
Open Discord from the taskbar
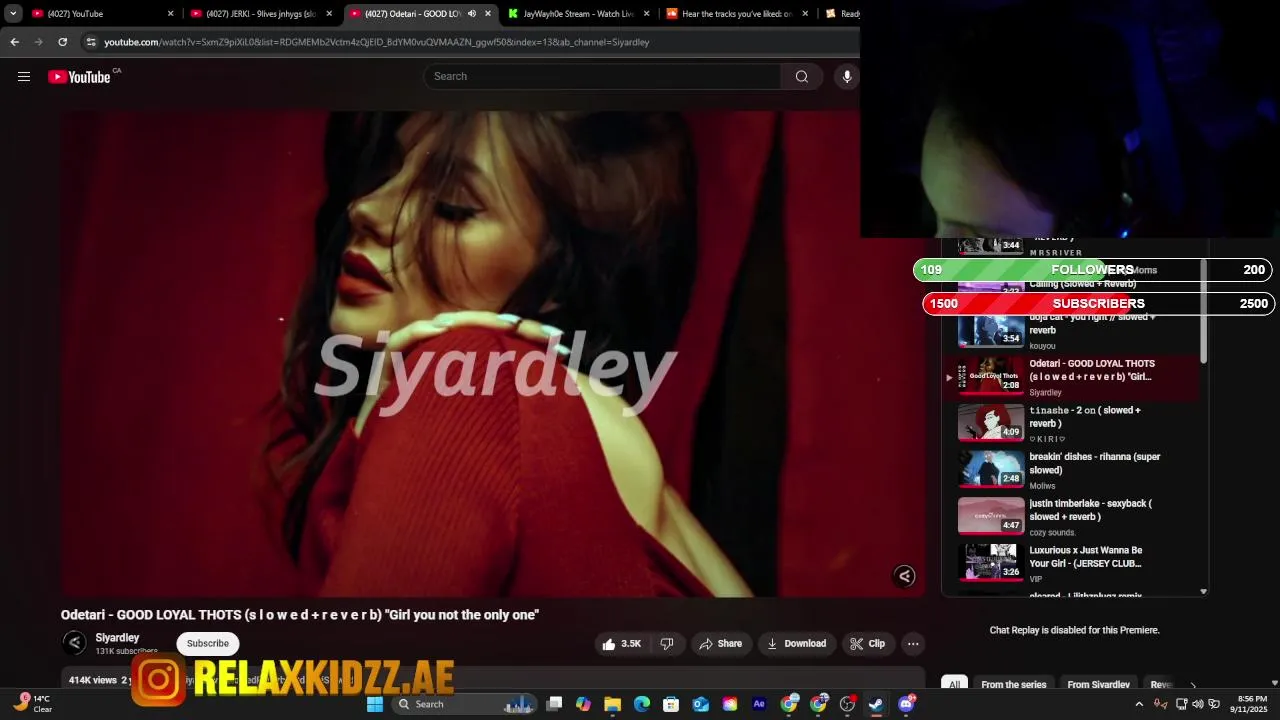[907, 704]
